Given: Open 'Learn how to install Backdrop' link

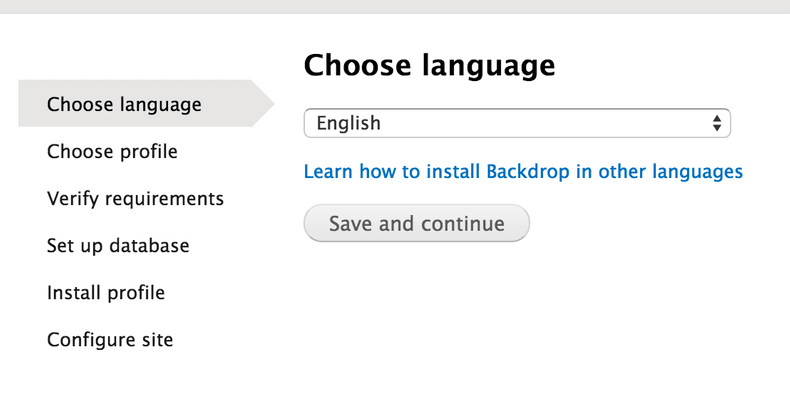Looking at the screenshot, I should [x=523, y=171].
